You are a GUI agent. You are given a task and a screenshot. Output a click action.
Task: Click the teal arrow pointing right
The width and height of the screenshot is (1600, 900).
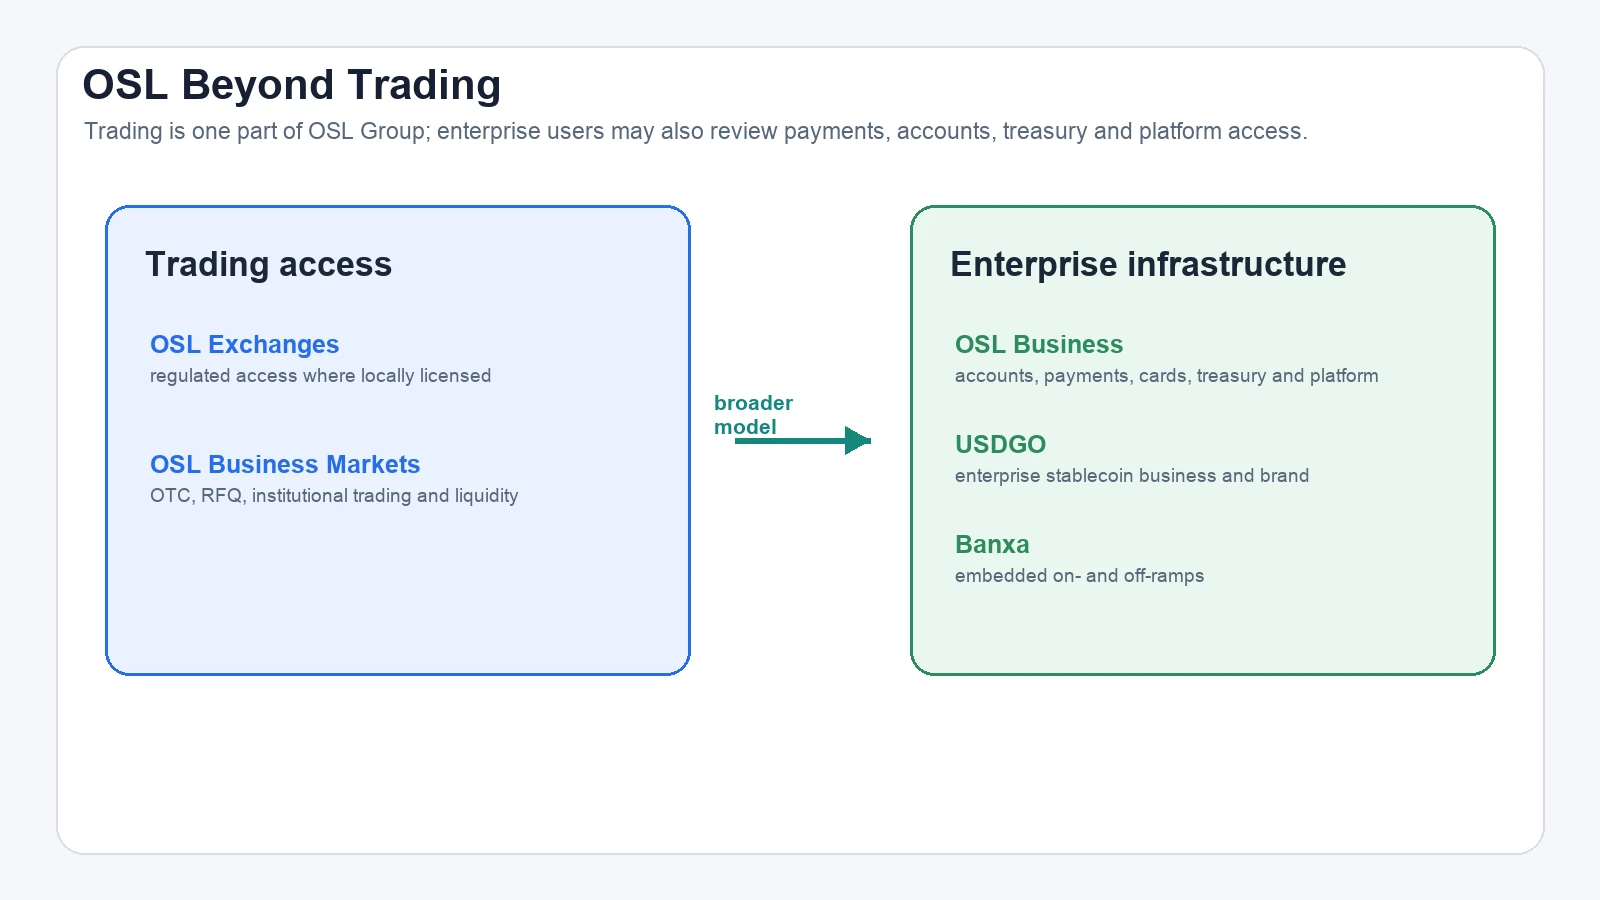tap(803, 440)
